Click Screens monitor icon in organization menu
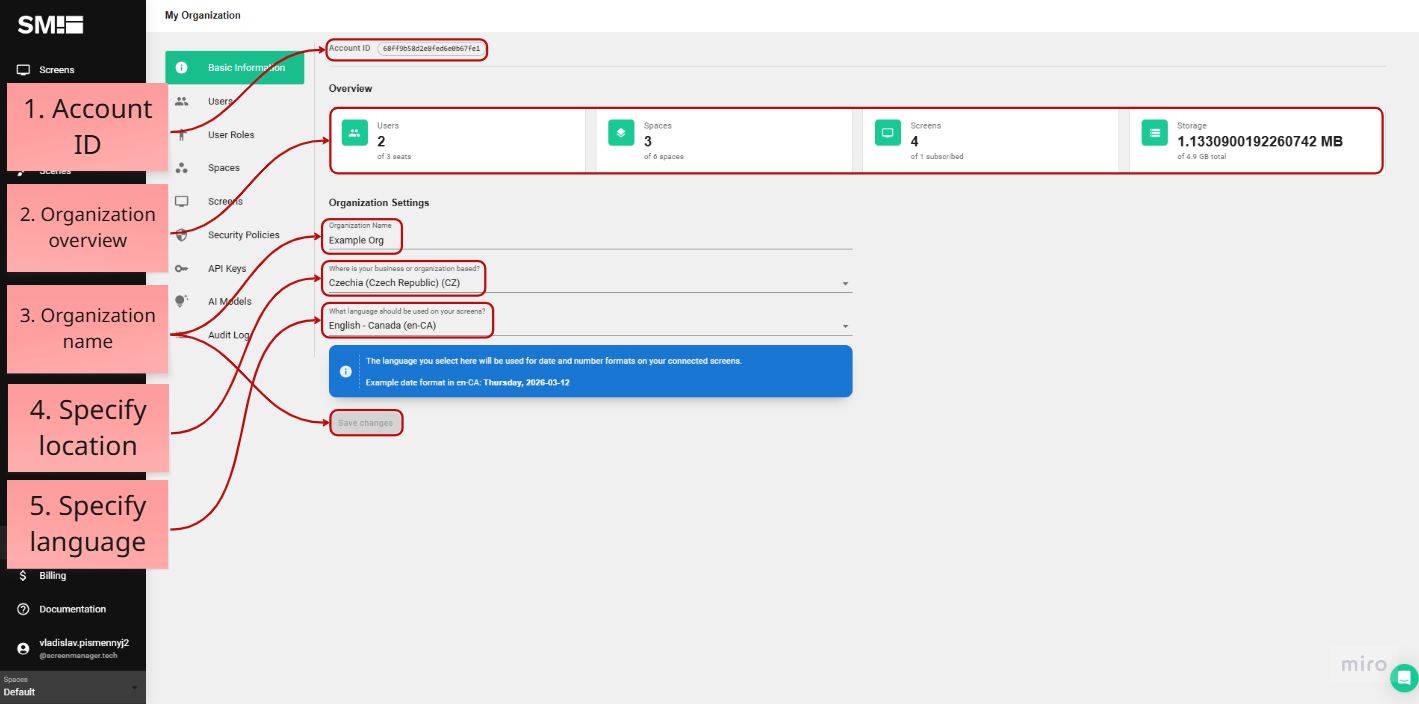The width and height of the screenshot is (1419, 704). (x=182, y=201)
